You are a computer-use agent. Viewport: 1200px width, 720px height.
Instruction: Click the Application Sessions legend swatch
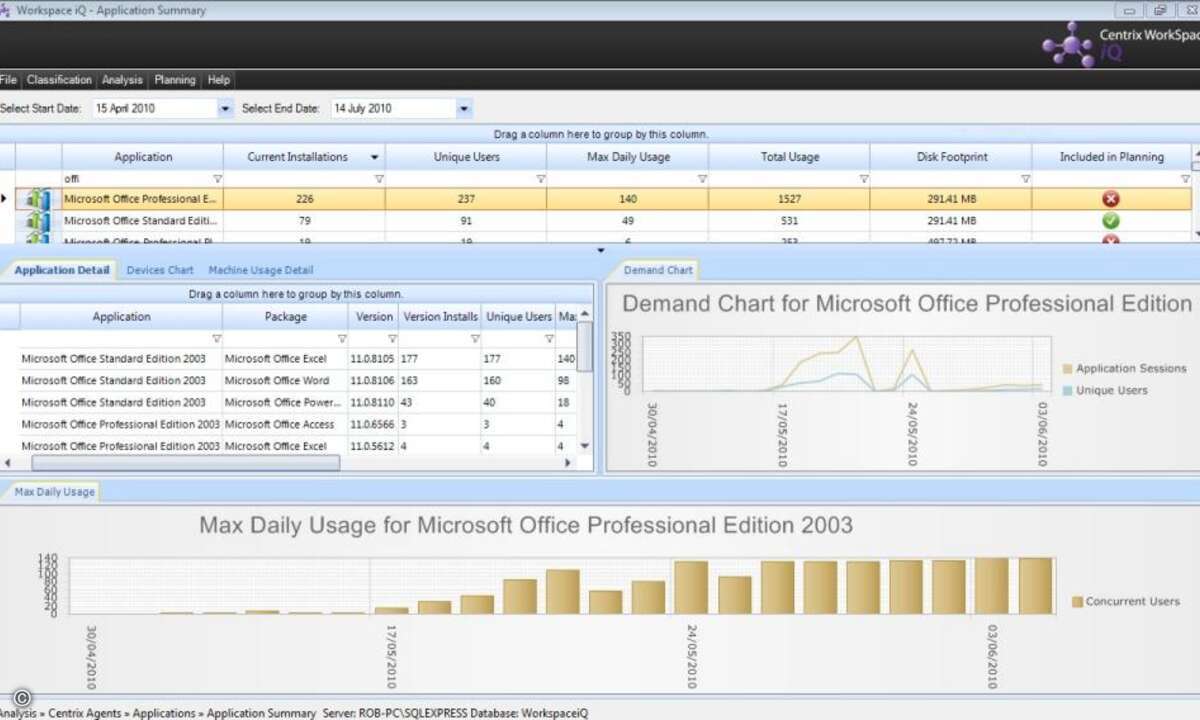1067,369
